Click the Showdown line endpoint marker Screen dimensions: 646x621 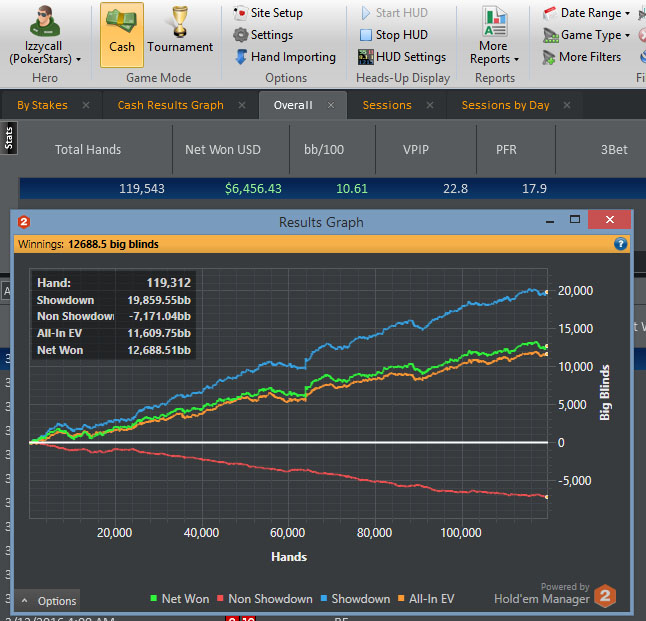coord(547,292)
